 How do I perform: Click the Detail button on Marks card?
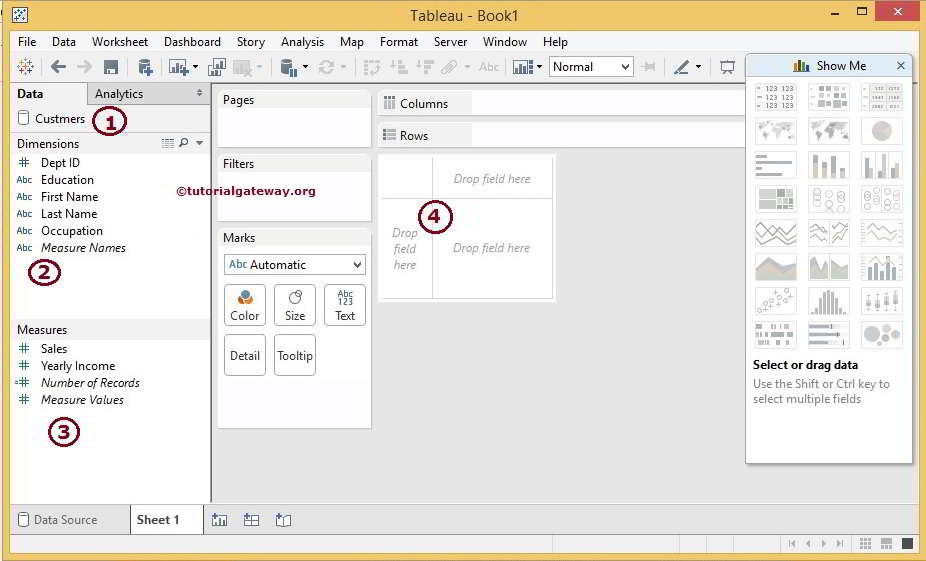click(244, 355)
